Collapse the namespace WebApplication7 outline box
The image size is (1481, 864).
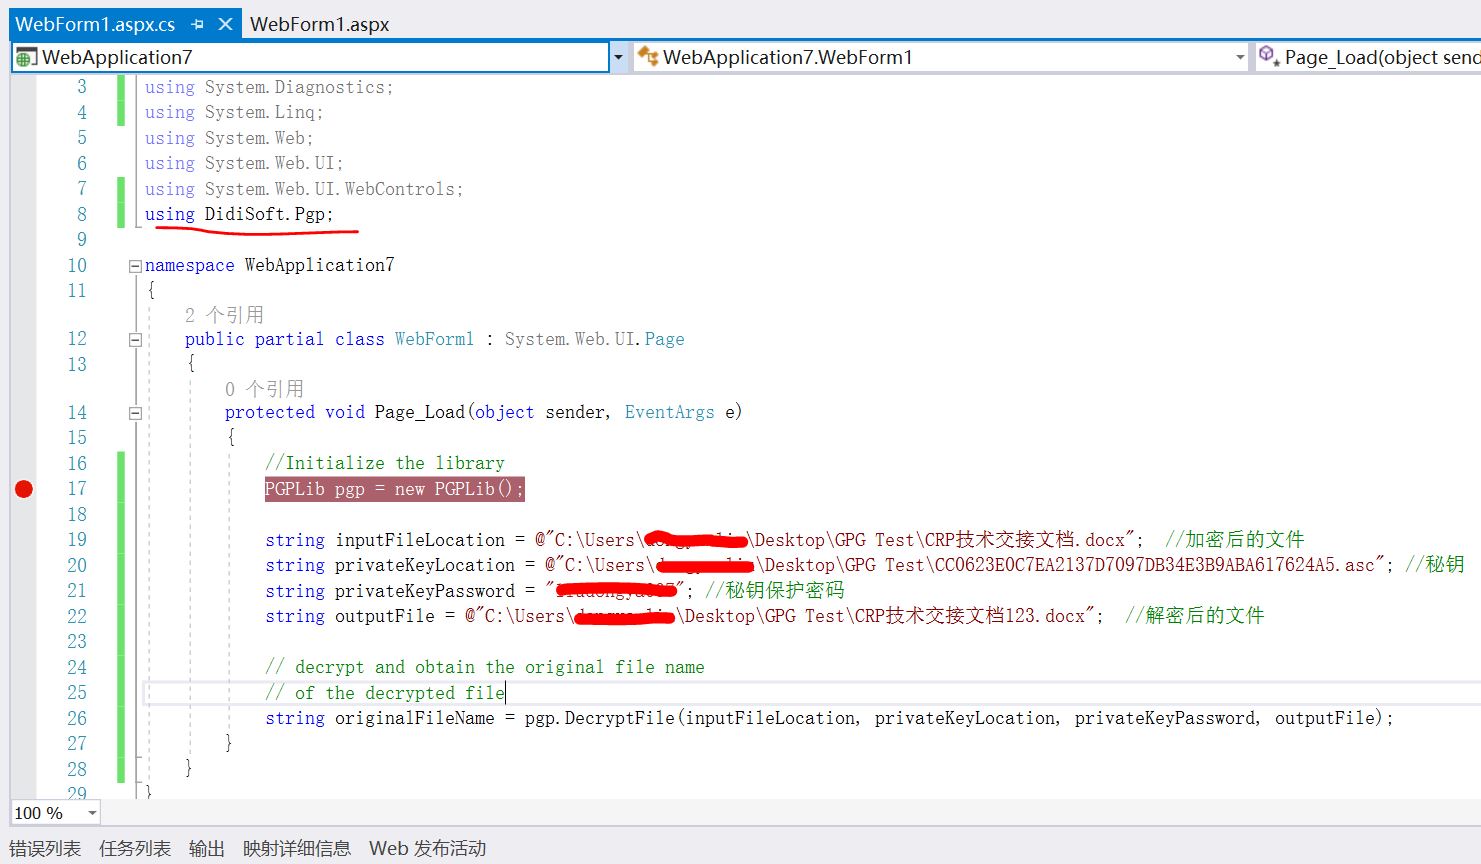[135, 265]
